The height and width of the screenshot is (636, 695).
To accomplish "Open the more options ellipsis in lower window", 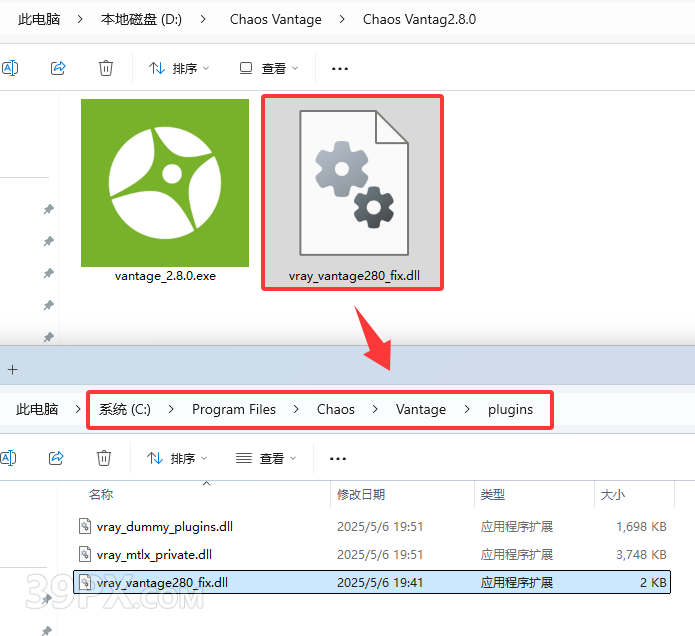I will tap(338, 459).
